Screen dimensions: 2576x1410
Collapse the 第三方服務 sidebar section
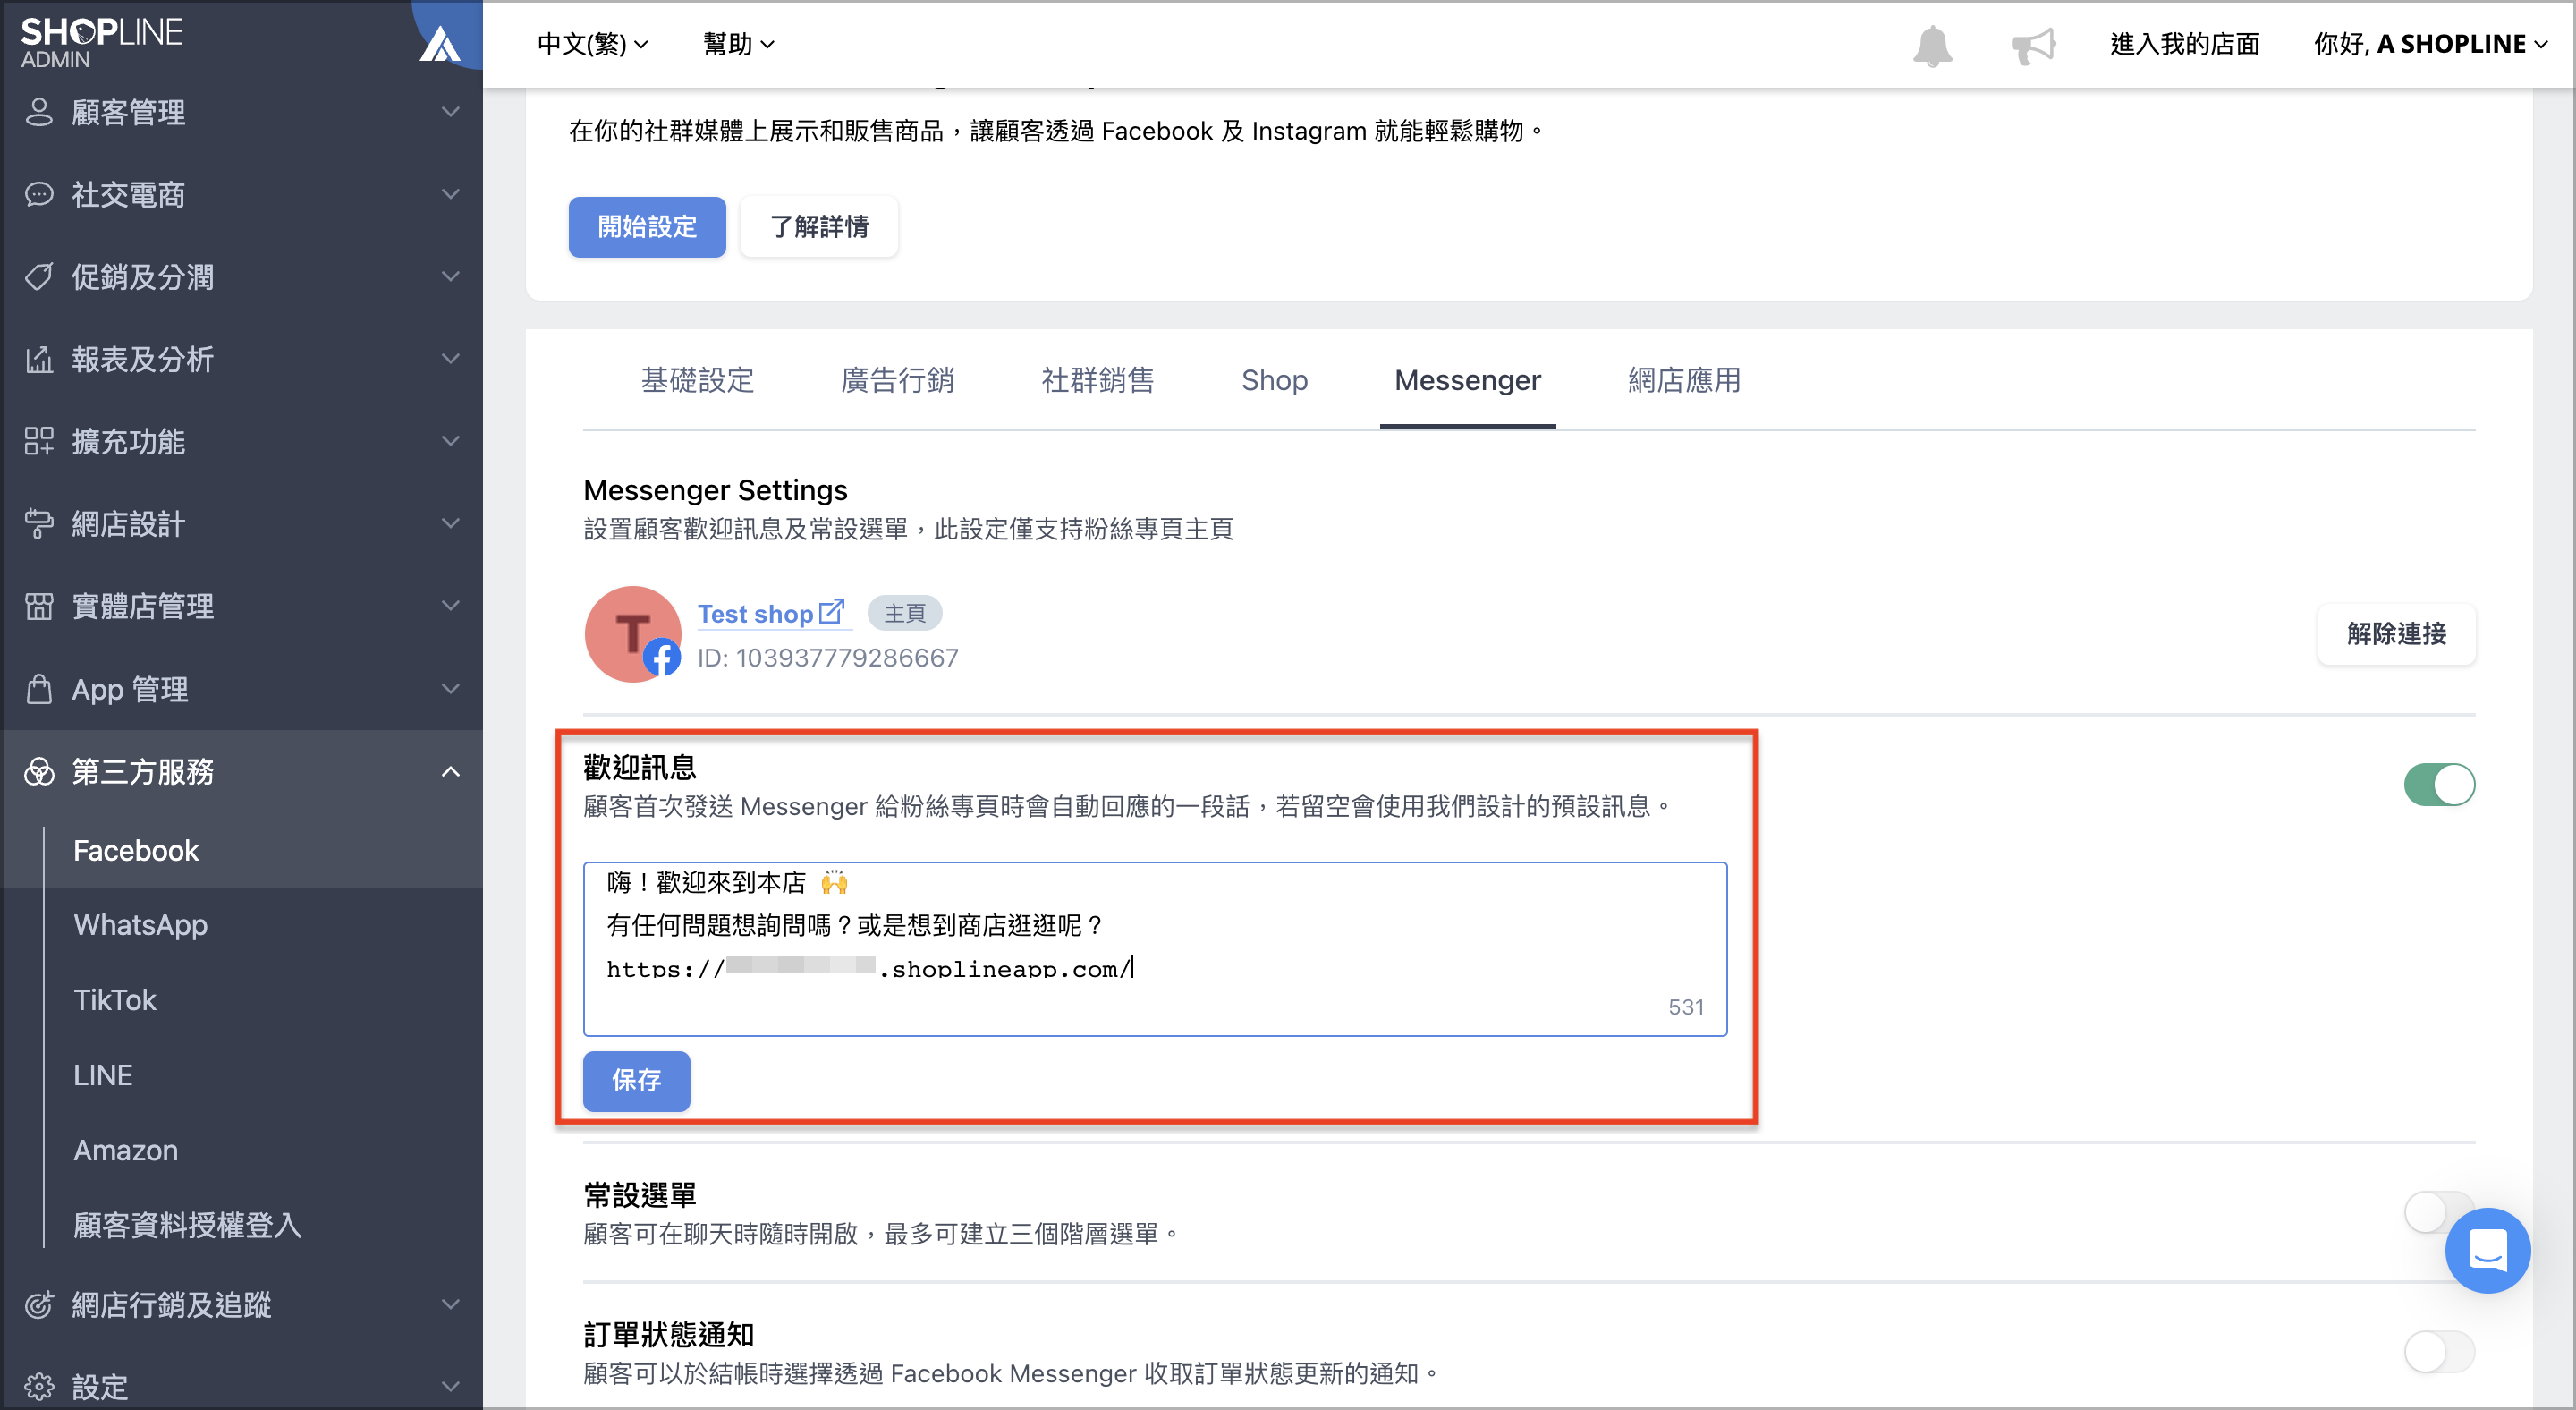click(242, 771)
